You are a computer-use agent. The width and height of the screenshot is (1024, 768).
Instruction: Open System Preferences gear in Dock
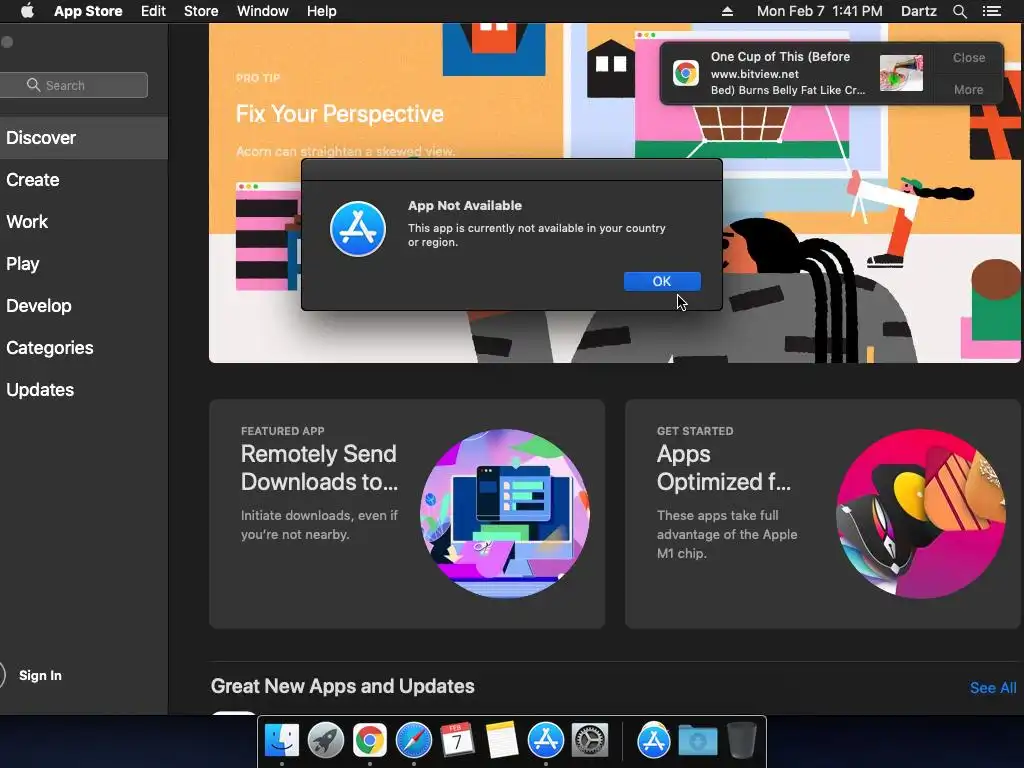coord(590,741)
